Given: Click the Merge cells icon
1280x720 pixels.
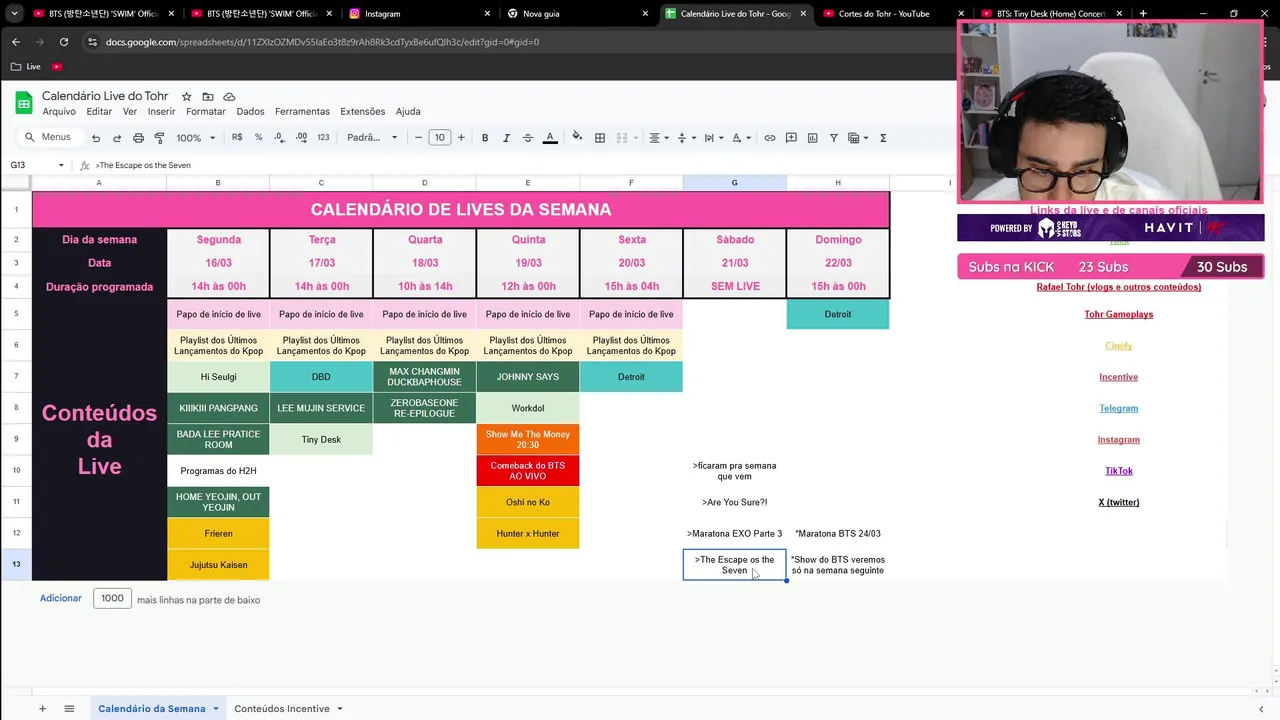Looking at the screenshot, I should pyautogui.click(x=622, y=138).
